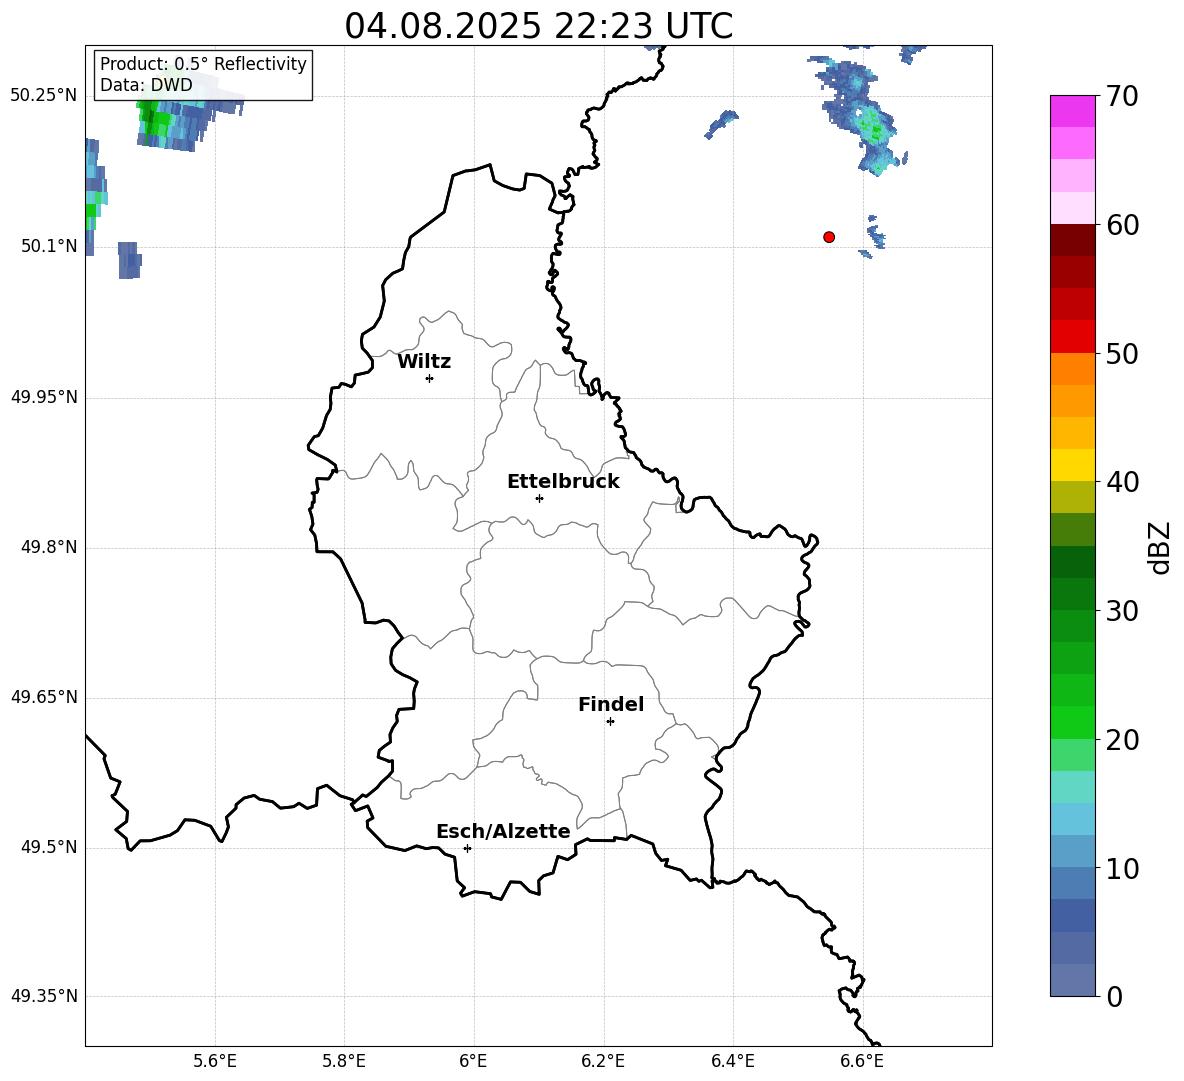Click the 10 value on colorbar

tap(1122, 868)
